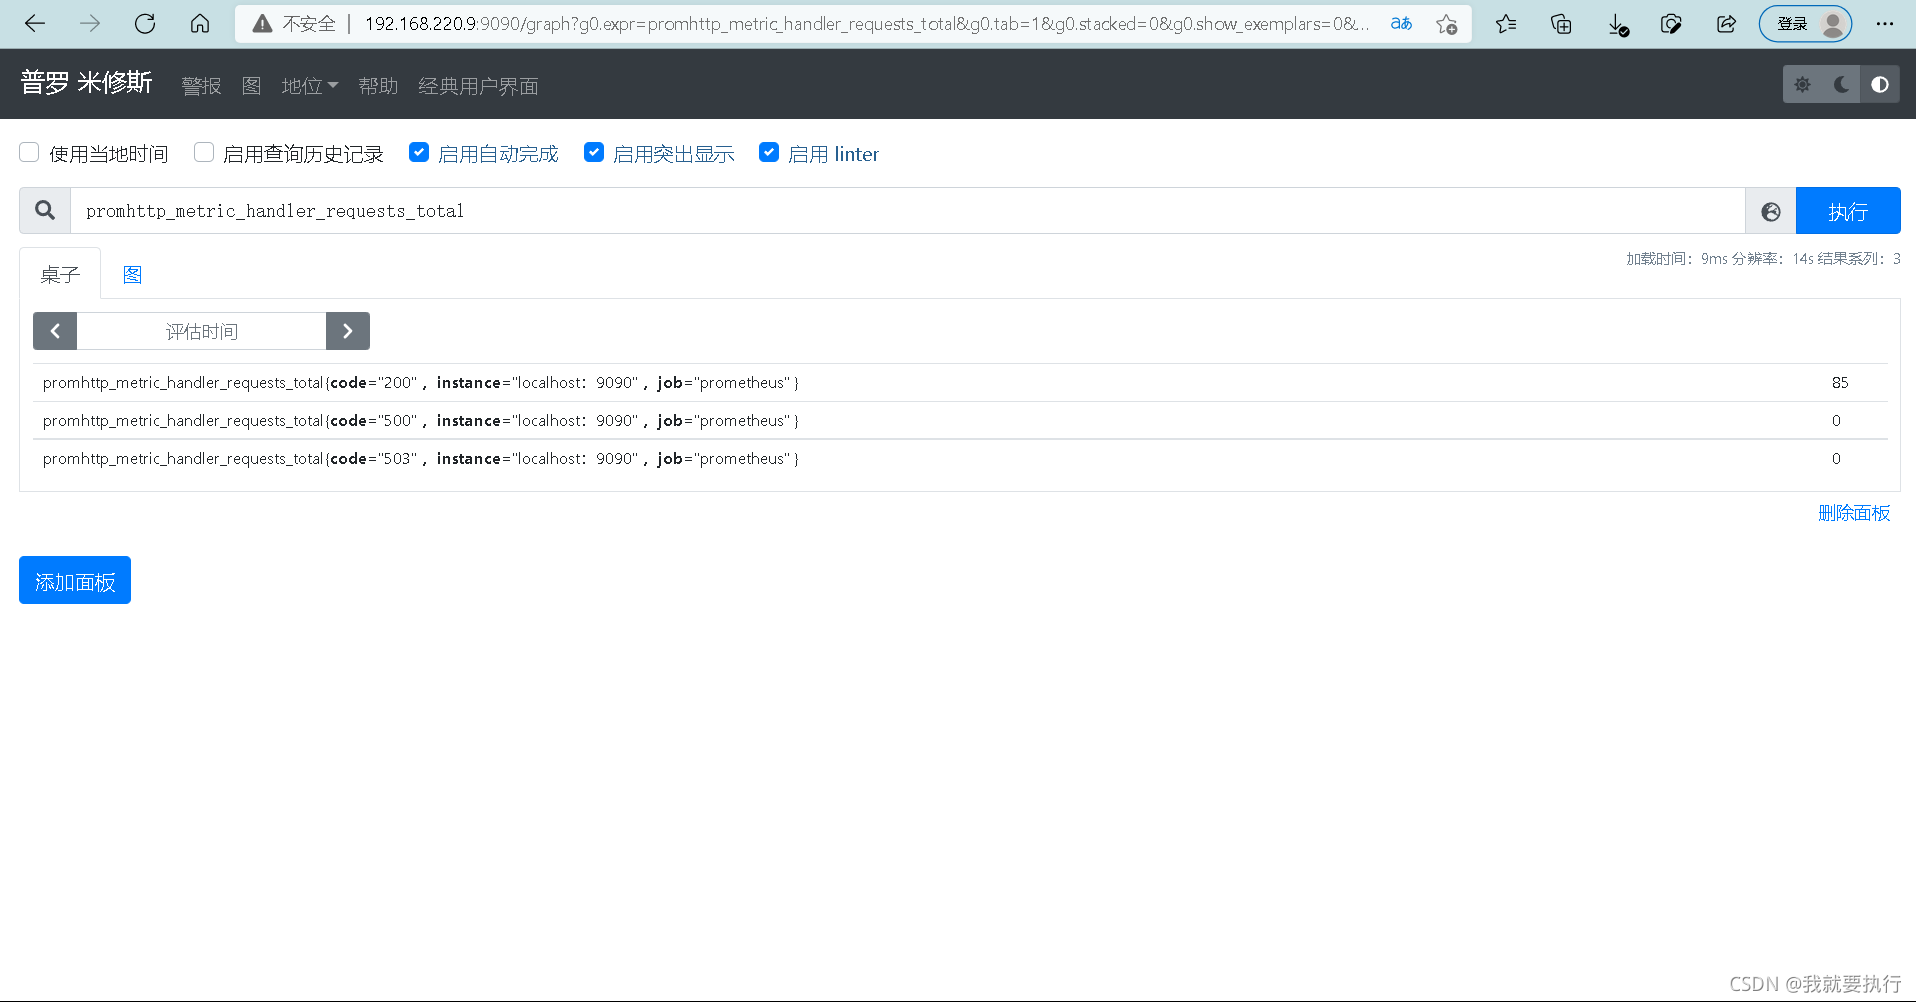Viewport: 1916px width, 1002px height.
Task: Step evaluation time forward
Action: pyautogui.click(x=348, y=331)
